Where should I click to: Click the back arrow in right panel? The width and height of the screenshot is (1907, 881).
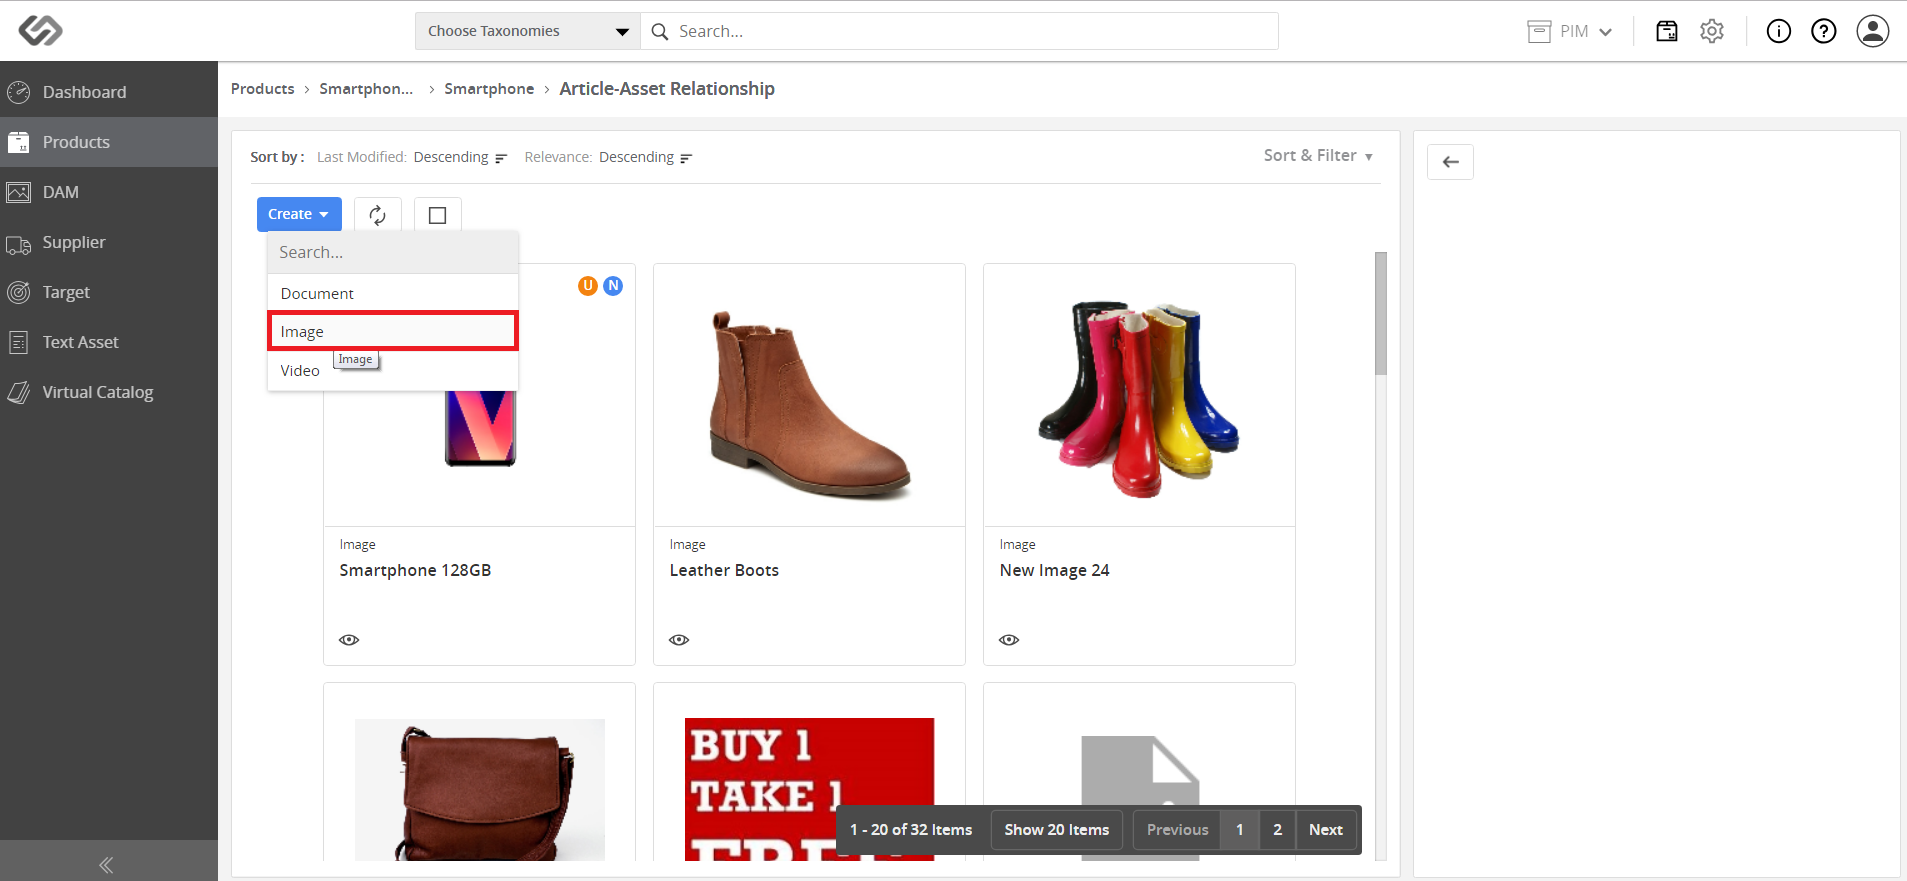[x=1450, y=162]
